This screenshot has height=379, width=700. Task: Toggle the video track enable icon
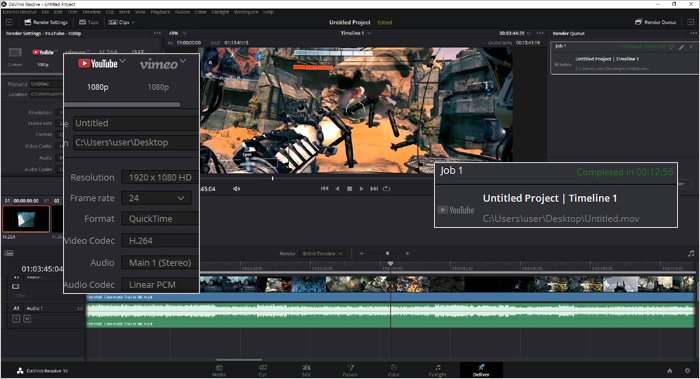click(x=16, y=286)
